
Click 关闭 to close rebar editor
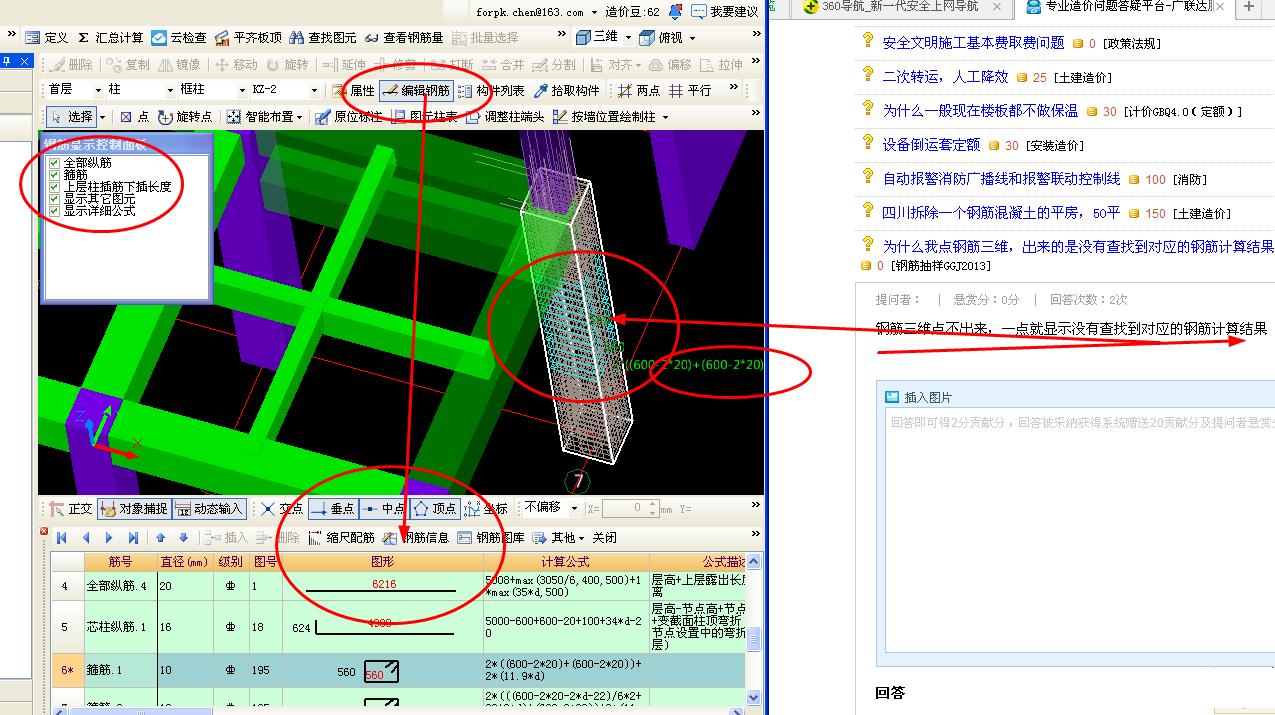(604, 538)
